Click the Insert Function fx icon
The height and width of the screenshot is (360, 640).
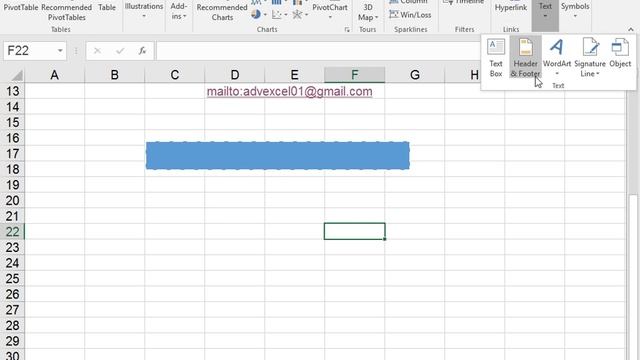pos(142,51)
